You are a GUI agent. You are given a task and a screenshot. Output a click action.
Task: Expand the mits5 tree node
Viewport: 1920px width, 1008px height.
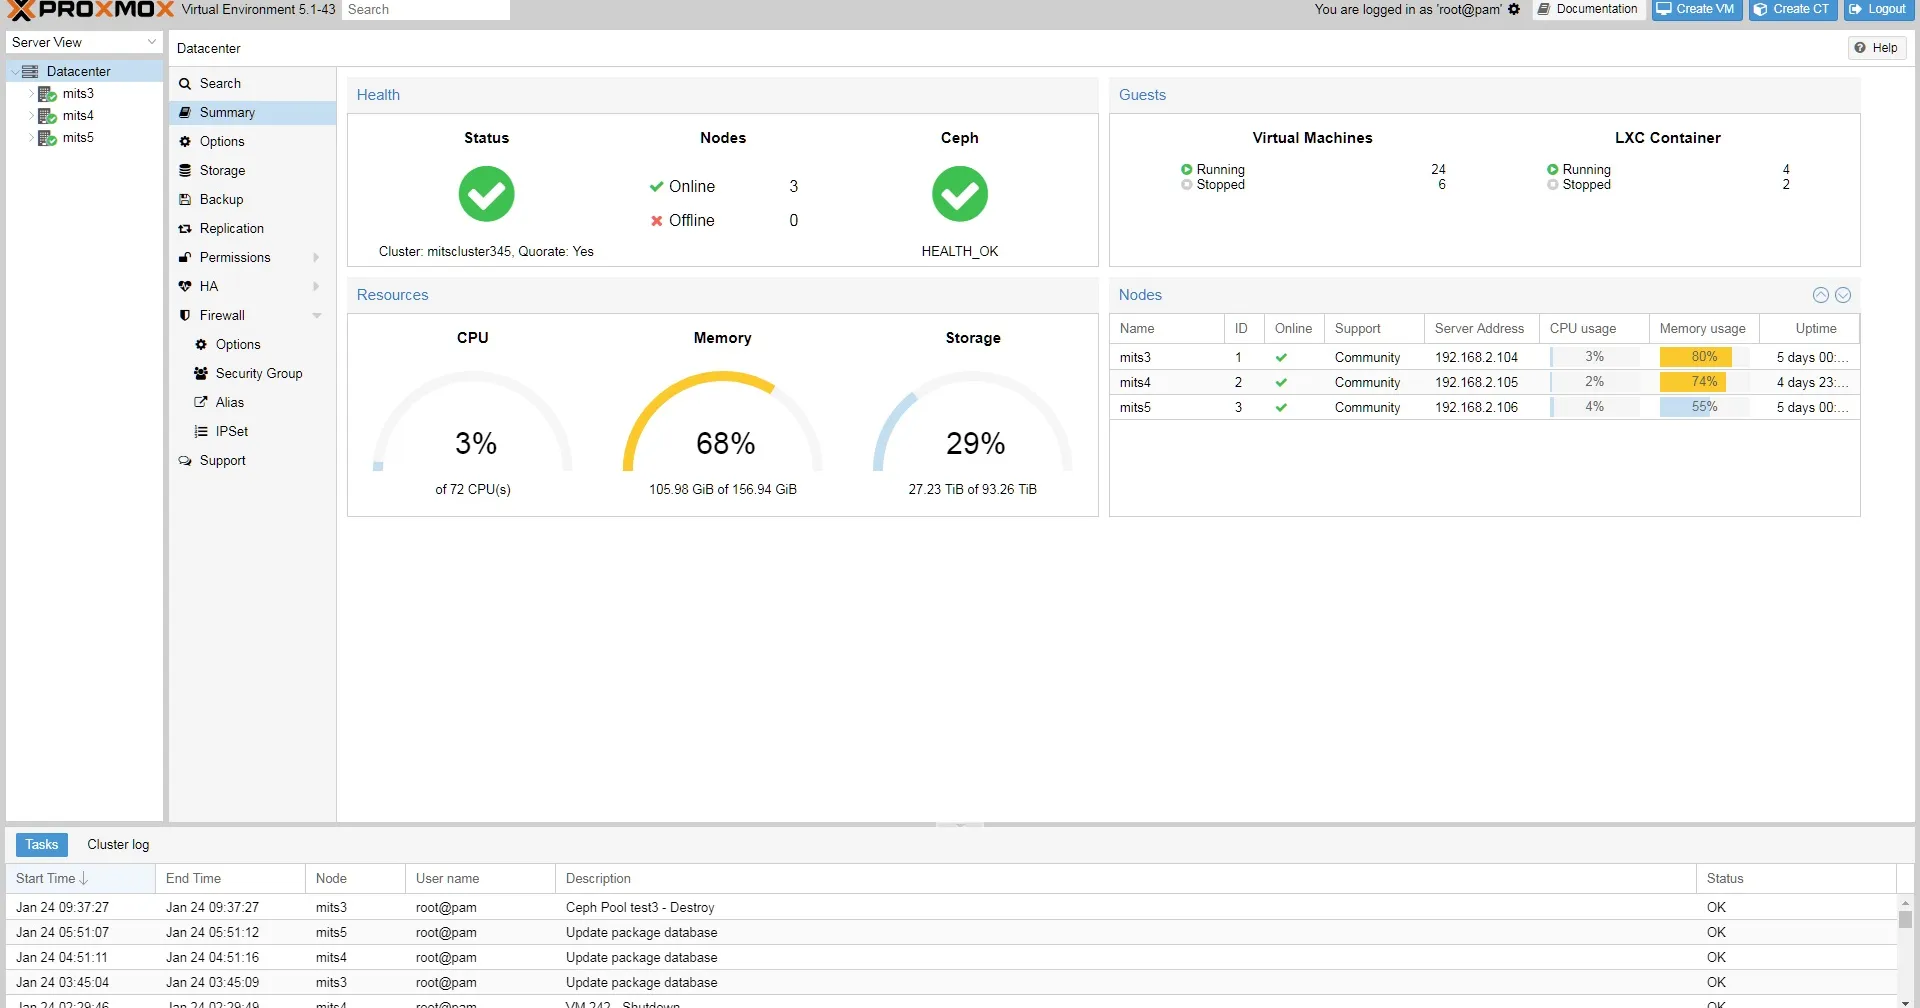(x=31, y=138)
